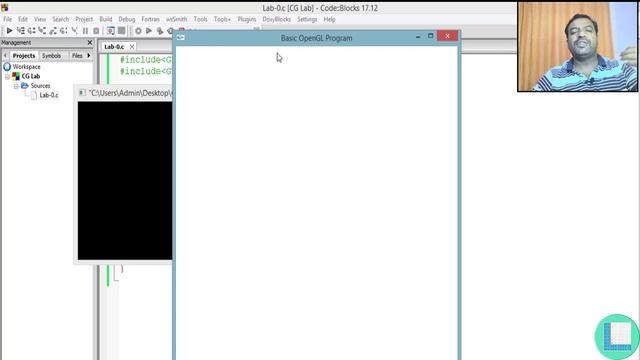Click the console window path title
This screenshot has height=360, width=640.
130,93
